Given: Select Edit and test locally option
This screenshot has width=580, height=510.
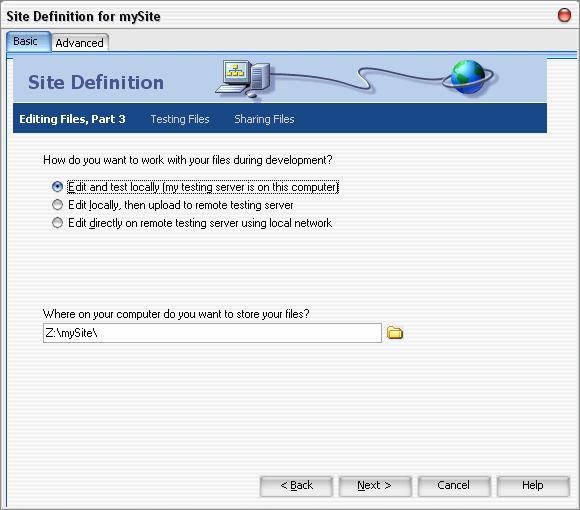Looking at the screenshot, I should click(57, 187).
